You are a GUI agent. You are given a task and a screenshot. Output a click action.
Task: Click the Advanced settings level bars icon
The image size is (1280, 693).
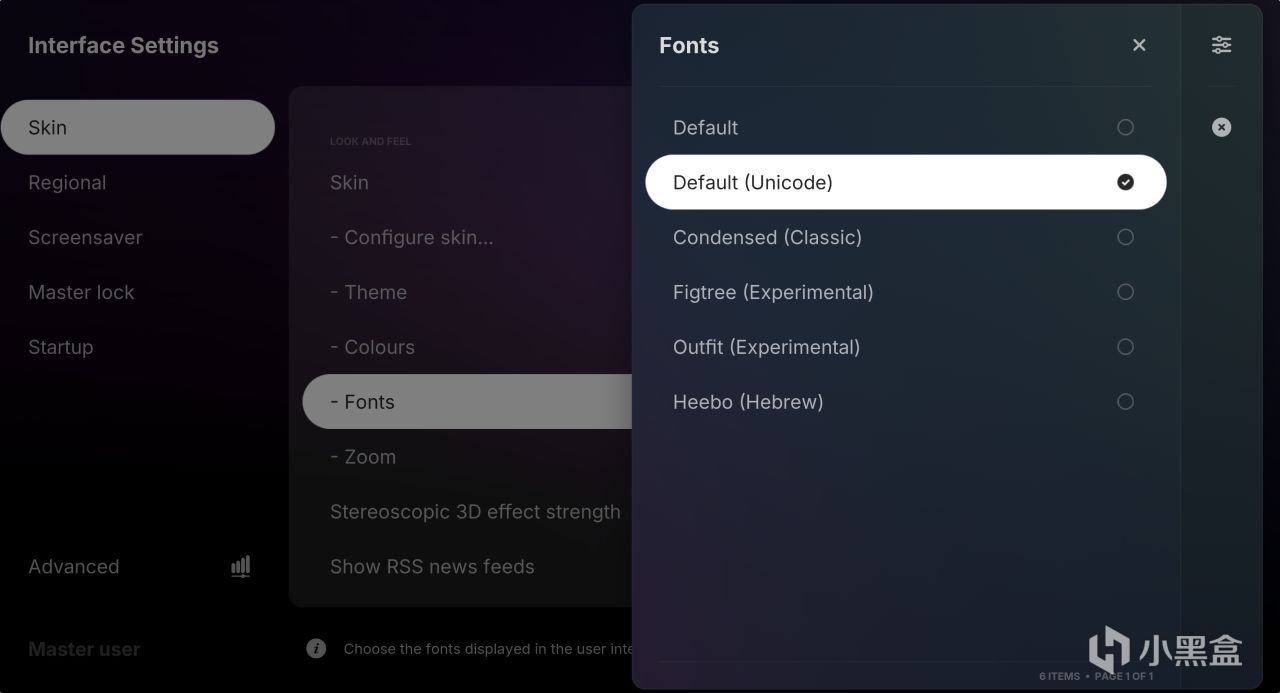240,567
